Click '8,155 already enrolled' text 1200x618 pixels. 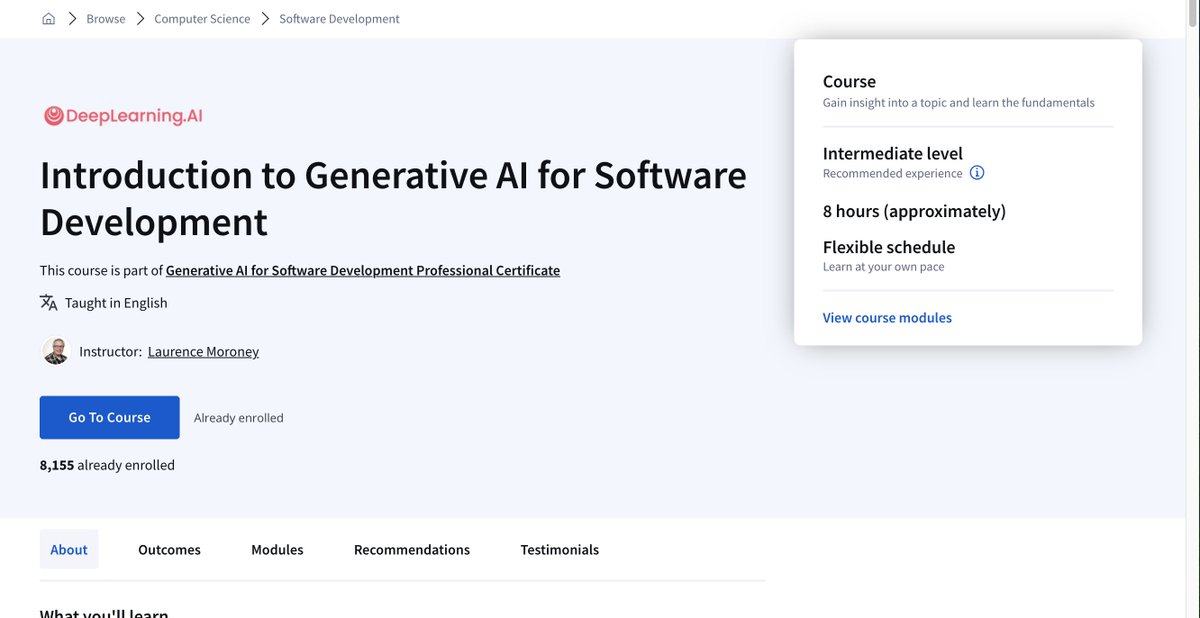pos(107,465)
